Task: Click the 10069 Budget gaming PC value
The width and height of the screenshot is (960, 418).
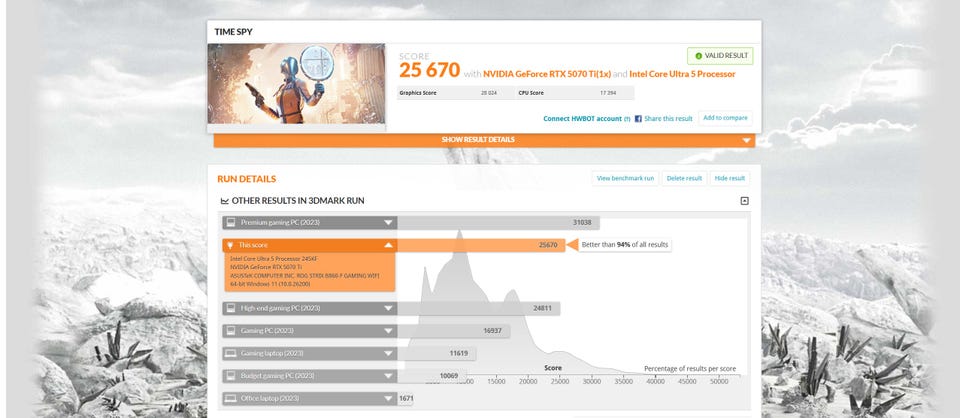Action: pos(449,376)
